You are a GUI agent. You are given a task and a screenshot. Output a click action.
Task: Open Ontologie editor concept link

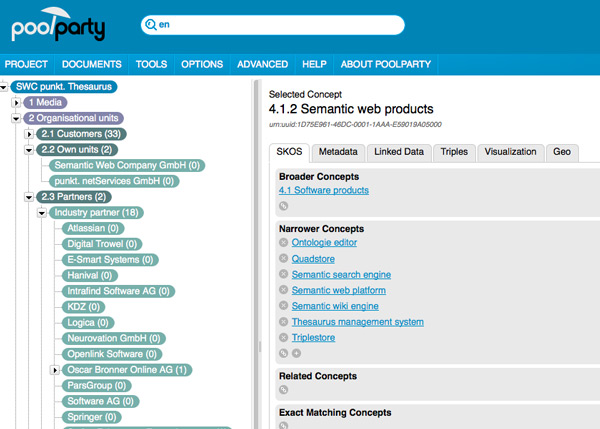click(x=324, y=242)
